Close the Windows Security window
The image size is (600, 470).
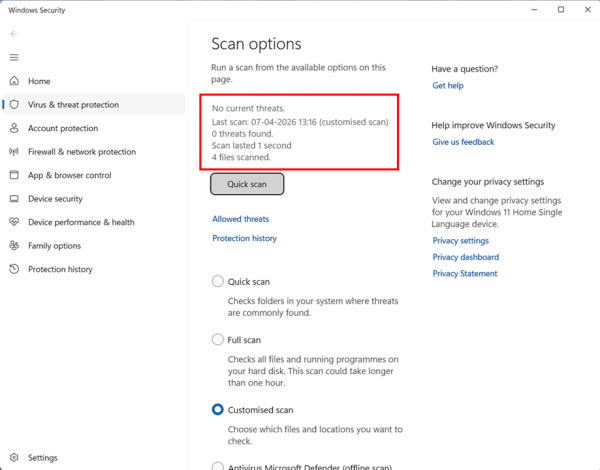pos(588,10)
